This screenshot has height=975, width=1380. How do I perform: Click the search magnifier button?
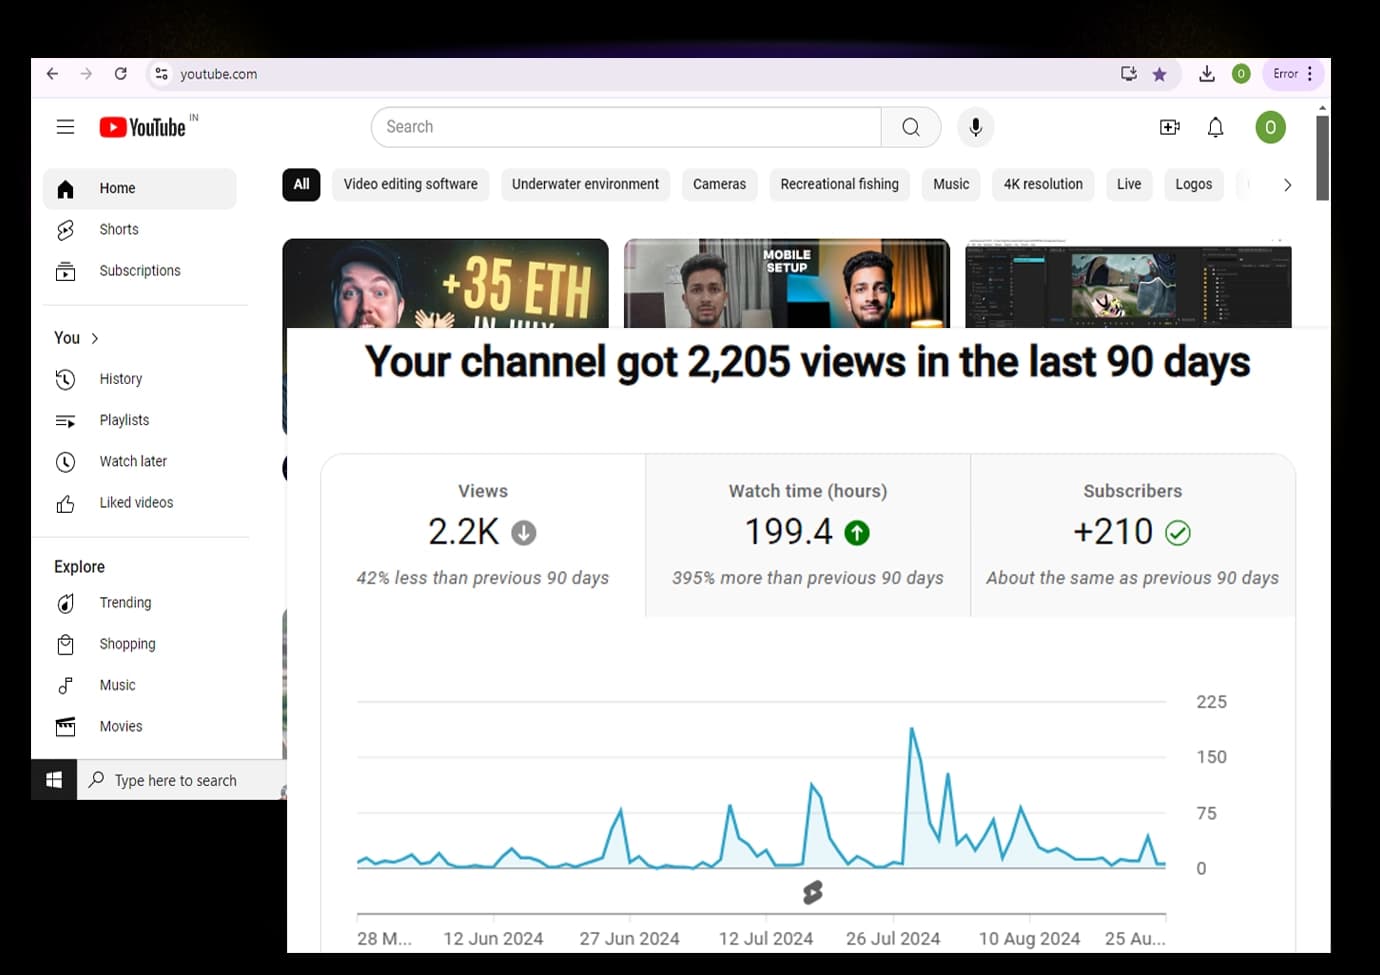[910, 127]
